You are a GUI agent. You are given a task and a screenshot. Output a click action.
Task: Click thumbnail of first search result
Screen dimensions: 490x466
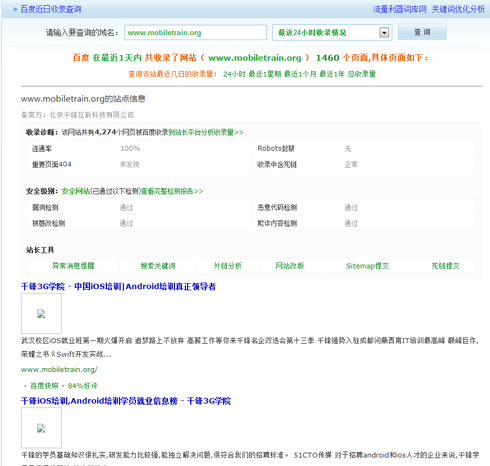41,313
